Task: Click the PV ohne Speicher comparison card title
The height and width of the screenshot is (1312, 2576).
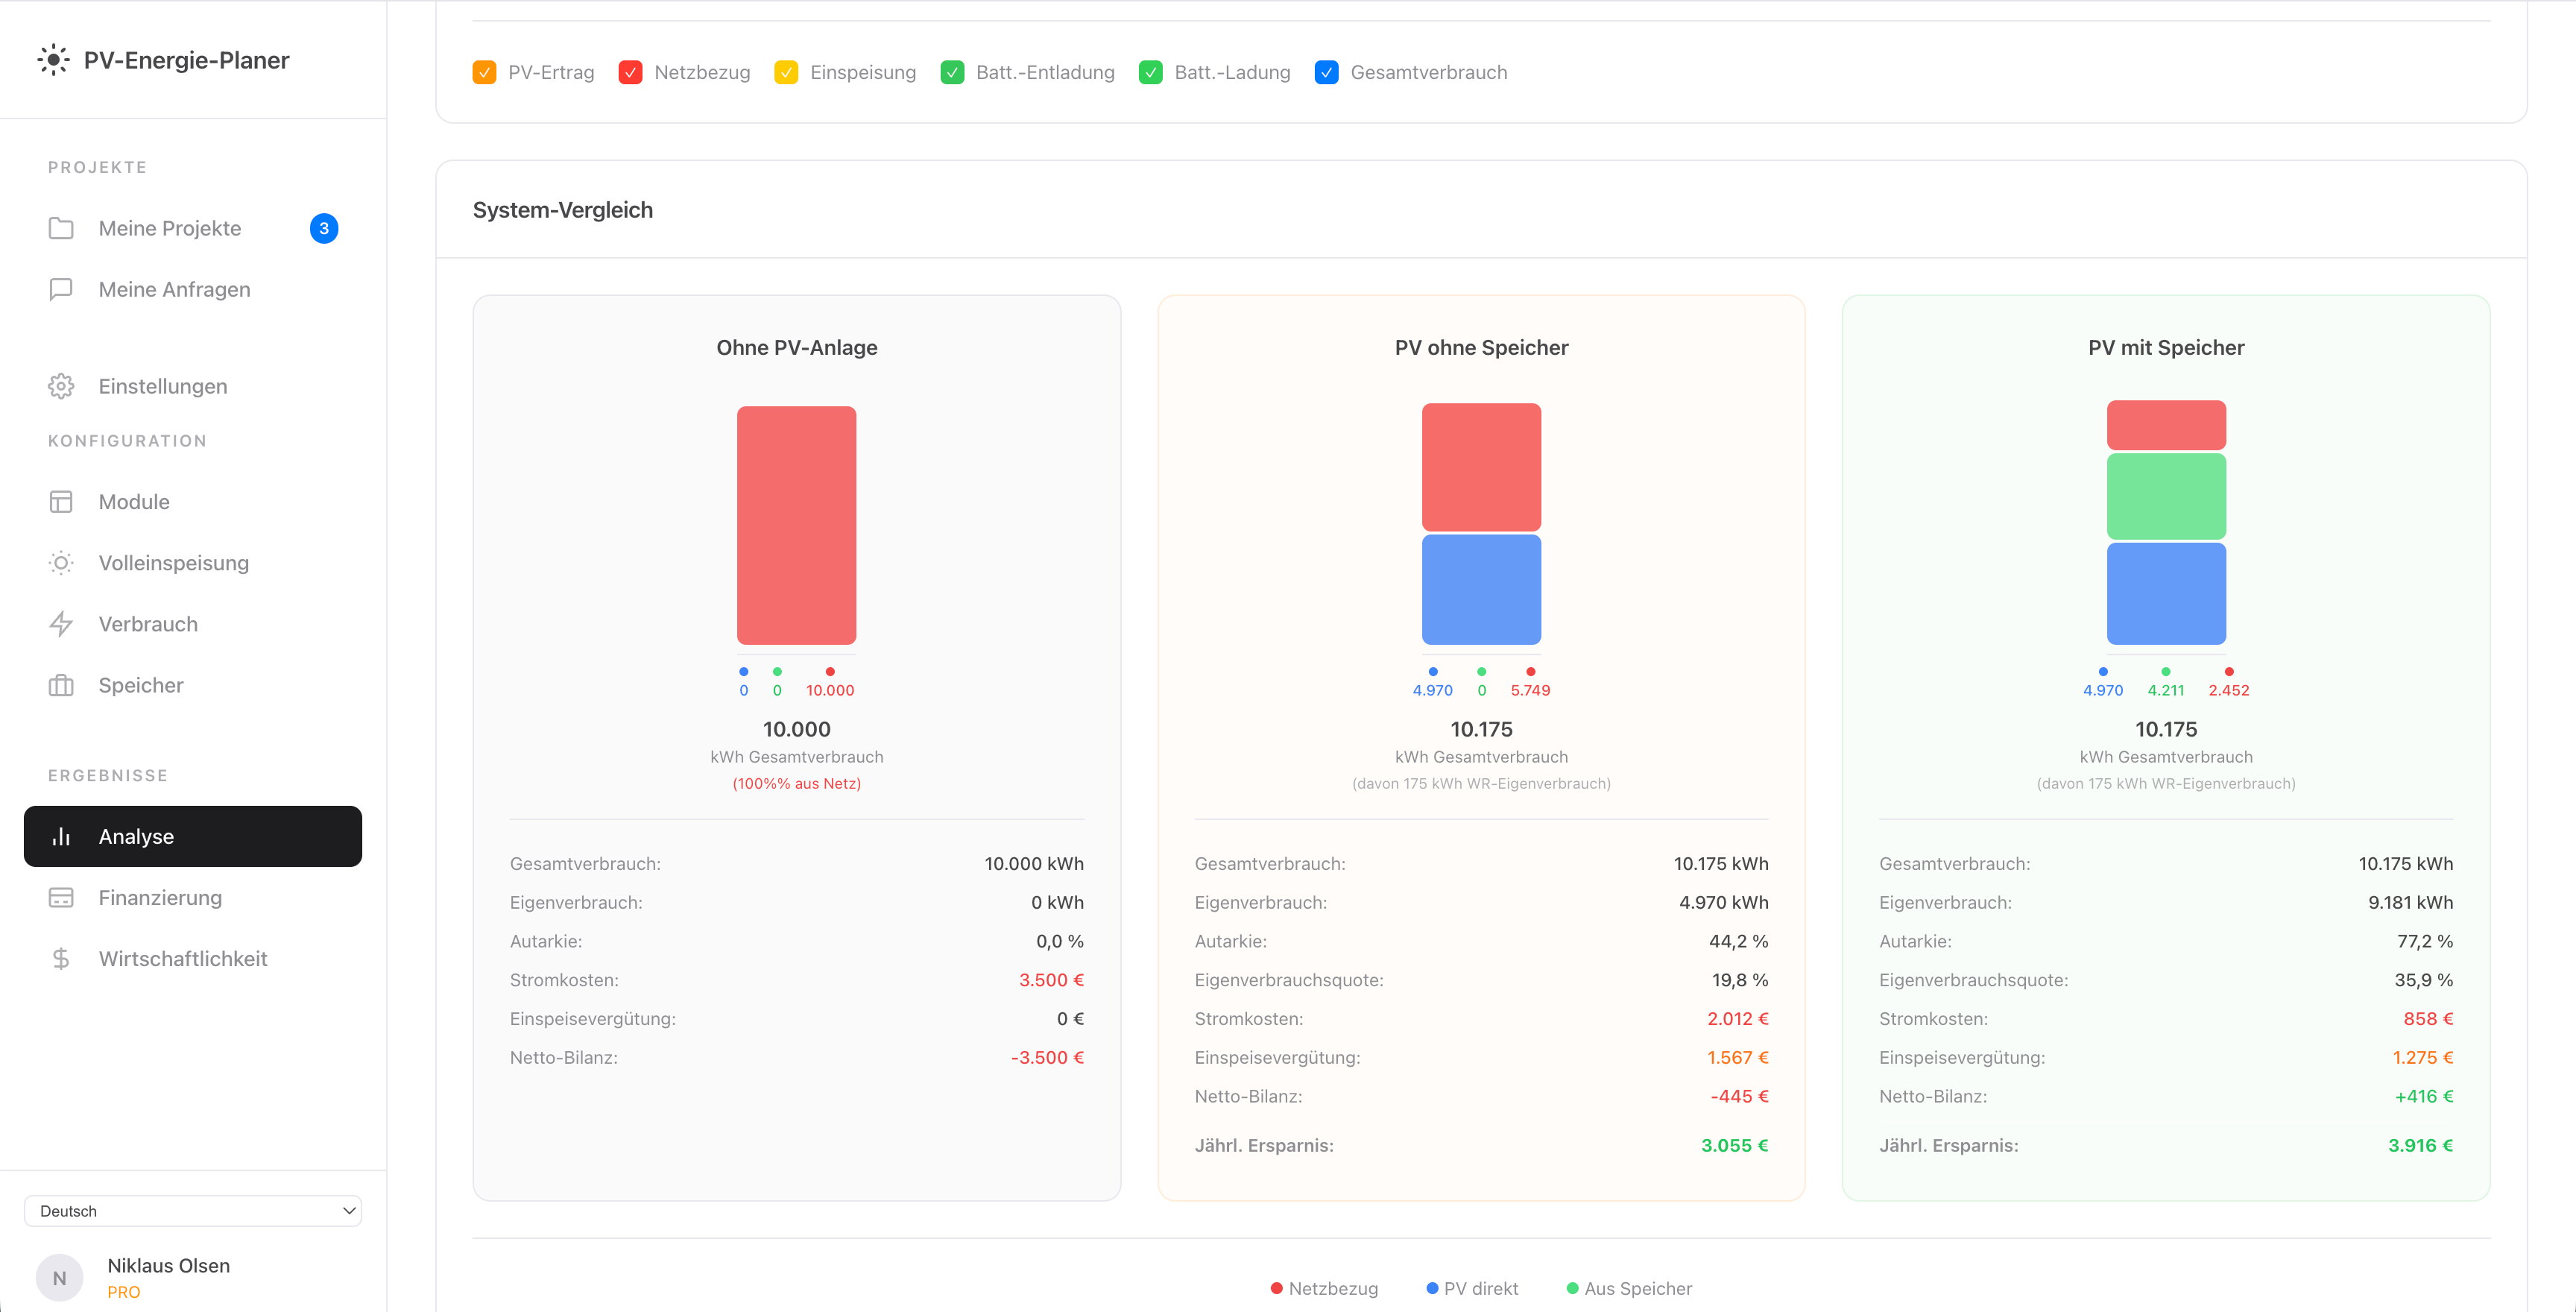Action: 1480,348
